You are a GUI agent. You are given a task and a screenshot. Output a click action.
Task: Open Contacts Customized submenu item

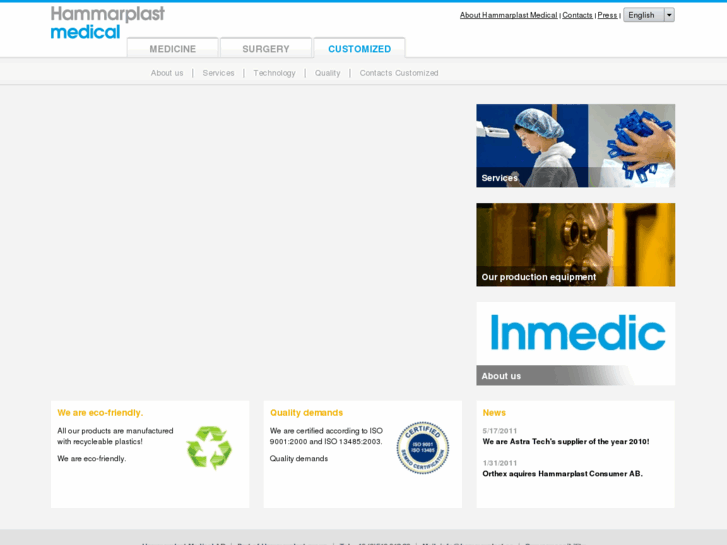tap(399, 73)
